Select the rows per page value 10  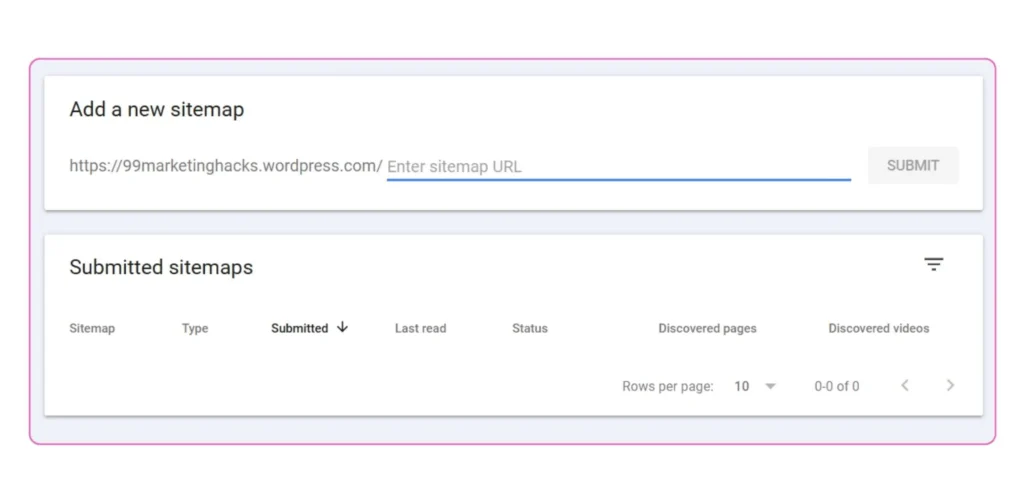[x=741, y=386]
